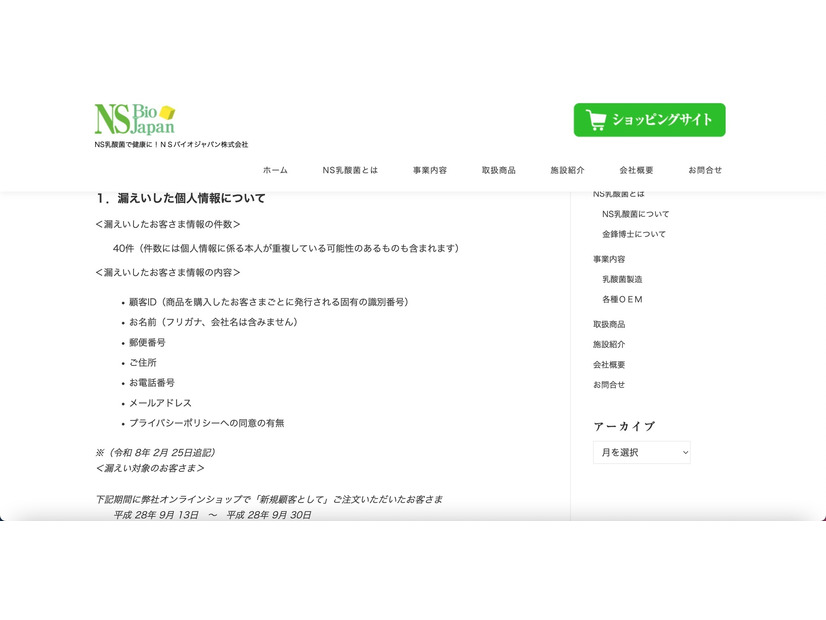Open 取扱商品 from the sidebar
Image resolution: width=826 pixels, height=620 pixels.
coord(610,323)
